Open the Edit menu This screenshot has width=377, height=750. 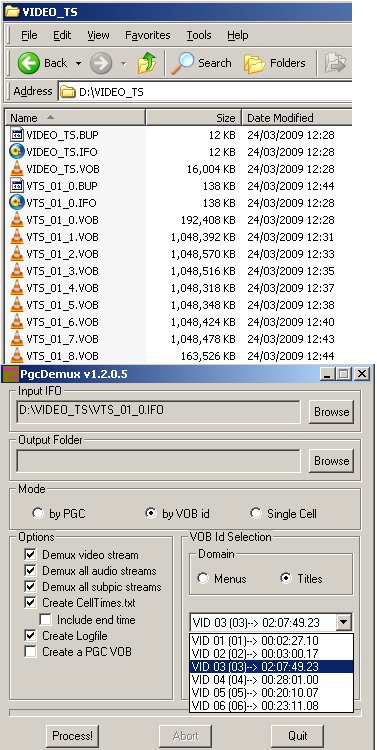(x=62, y=35)
